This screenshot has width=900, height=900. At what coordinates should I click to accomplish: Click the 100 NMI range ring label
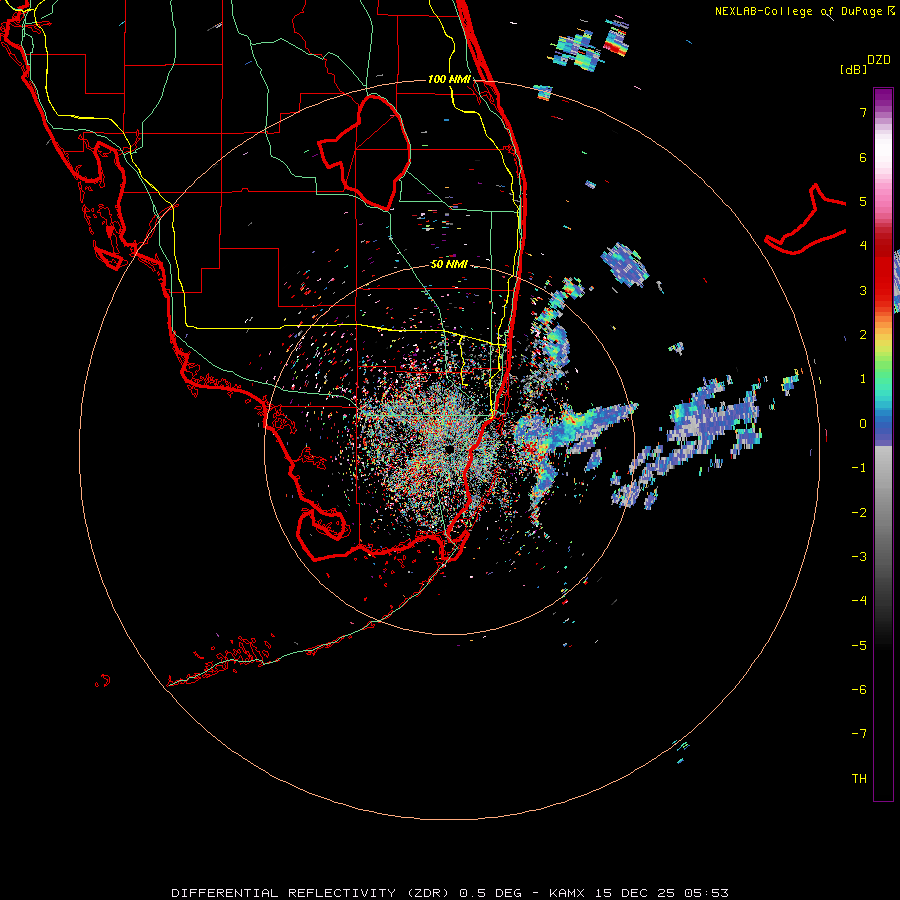(x=449, y=79)
